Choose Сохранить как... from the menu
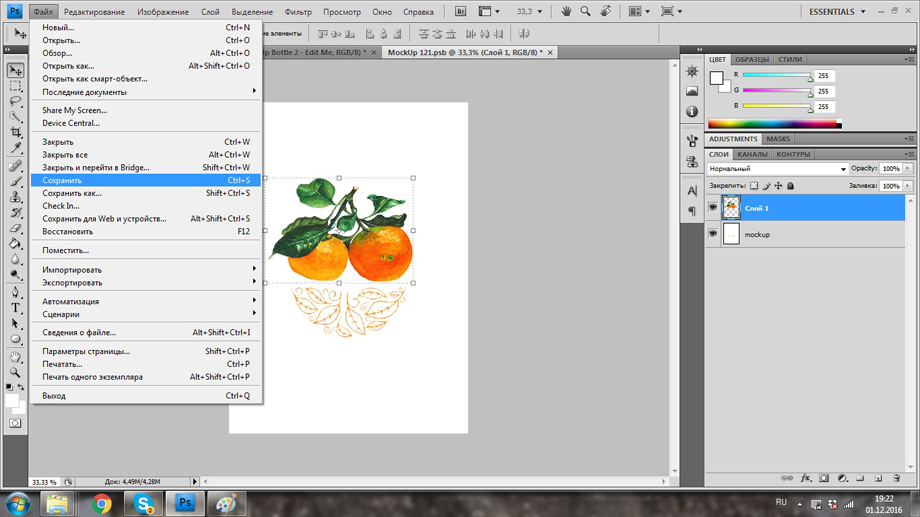The width and height of the screenshot is (920, 517). [x=72, y=193]
